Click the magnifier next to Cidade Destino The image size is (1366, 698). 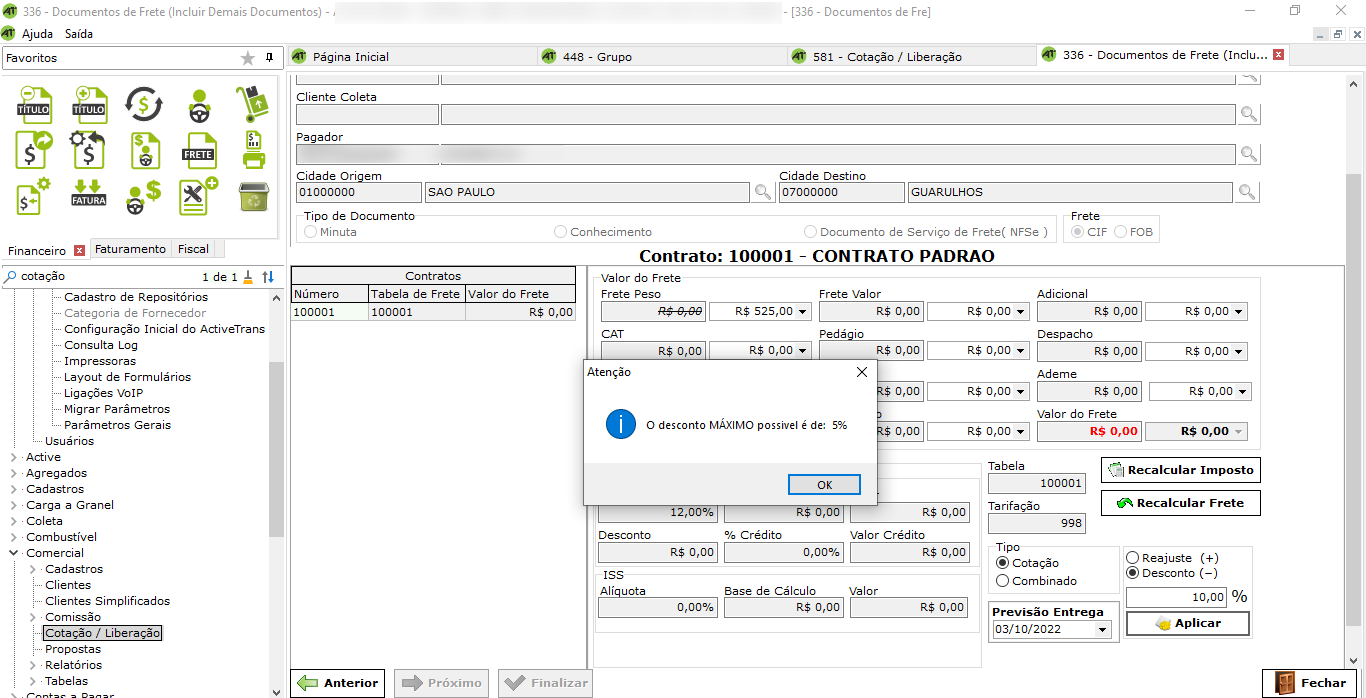pyautogui.click(x=1247, y=192)
